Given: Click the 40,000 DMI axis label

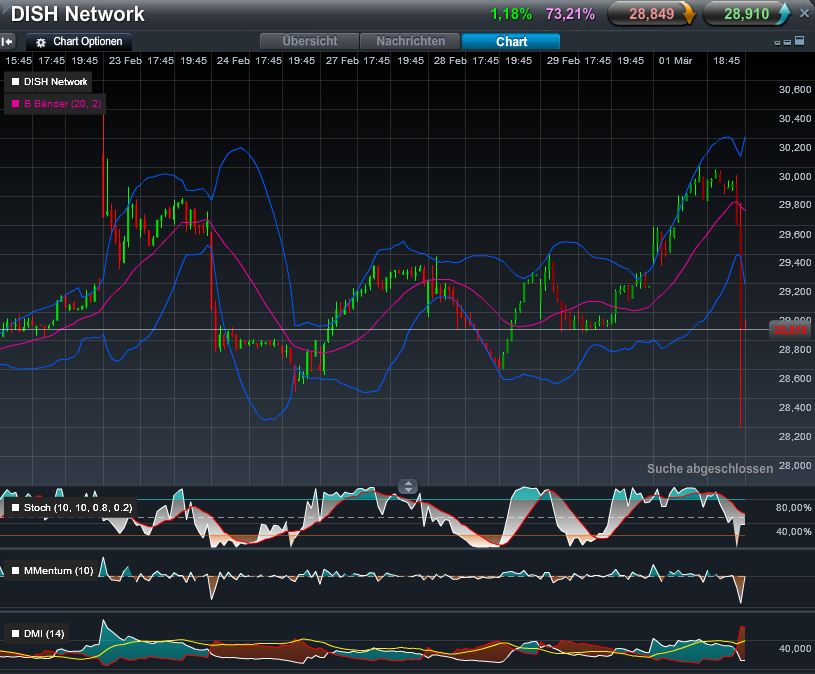Looking at the screenshot, I should tap(795, 649).
